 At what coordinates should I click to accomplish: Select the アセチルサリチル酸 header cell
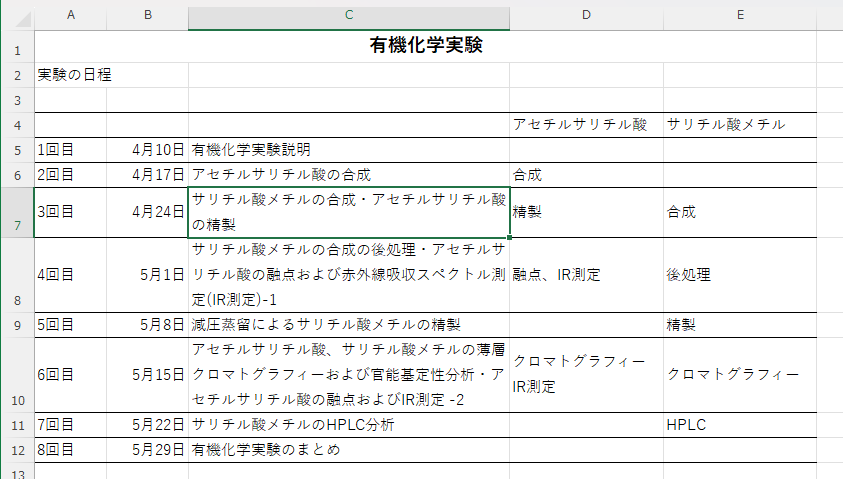pyautogui.click(x=580, y=124)
